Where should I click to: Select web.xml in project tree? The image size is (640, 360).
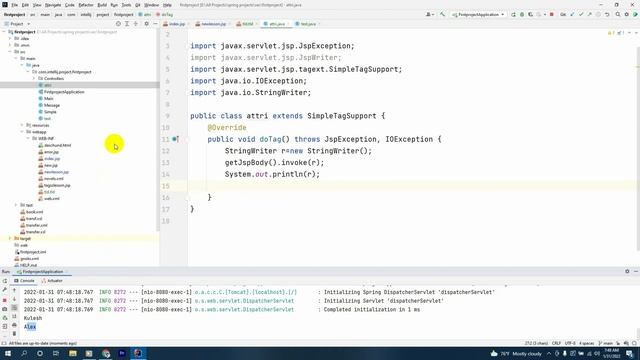click(49, 198)
